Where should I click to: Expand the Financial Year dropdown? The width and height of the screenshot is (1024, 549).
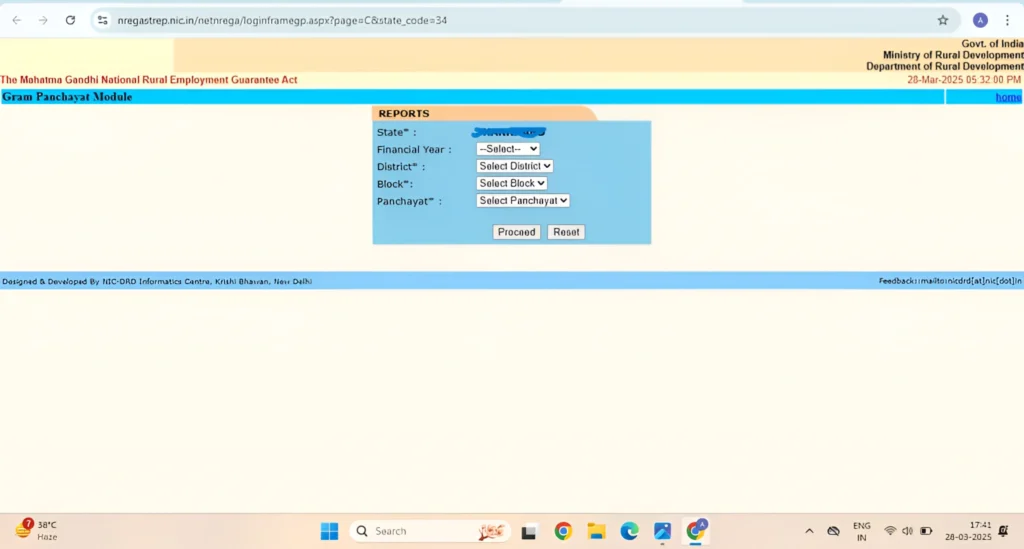point(507,149)
